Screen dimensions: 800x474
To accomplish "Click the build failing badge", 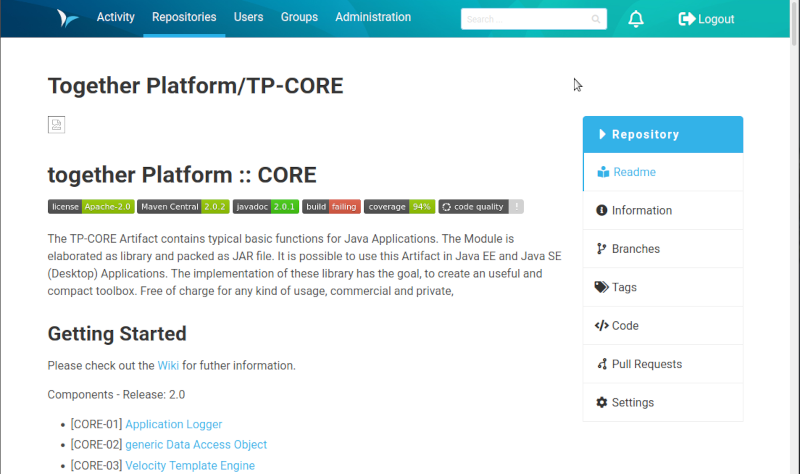I will (331, 207).
